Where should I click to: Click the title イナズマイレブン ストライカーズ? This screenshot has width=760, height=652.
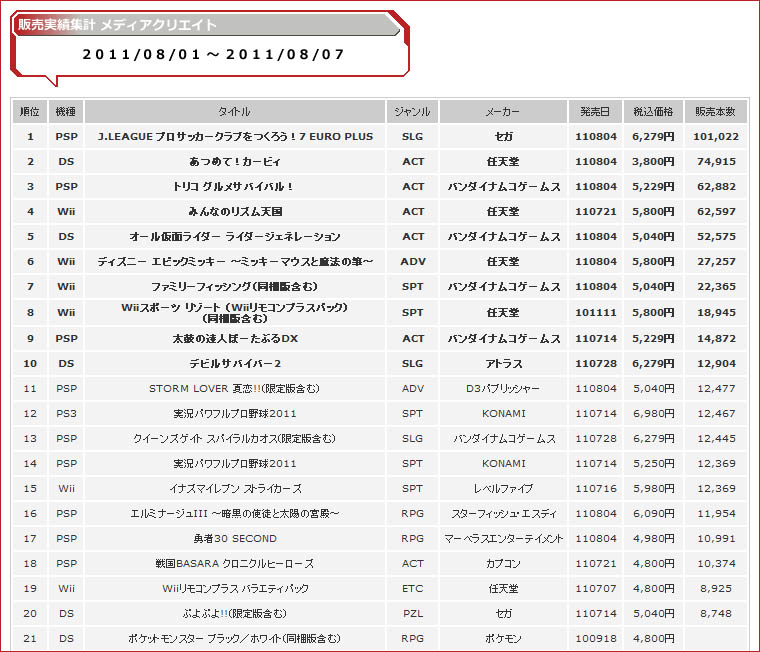236,489
